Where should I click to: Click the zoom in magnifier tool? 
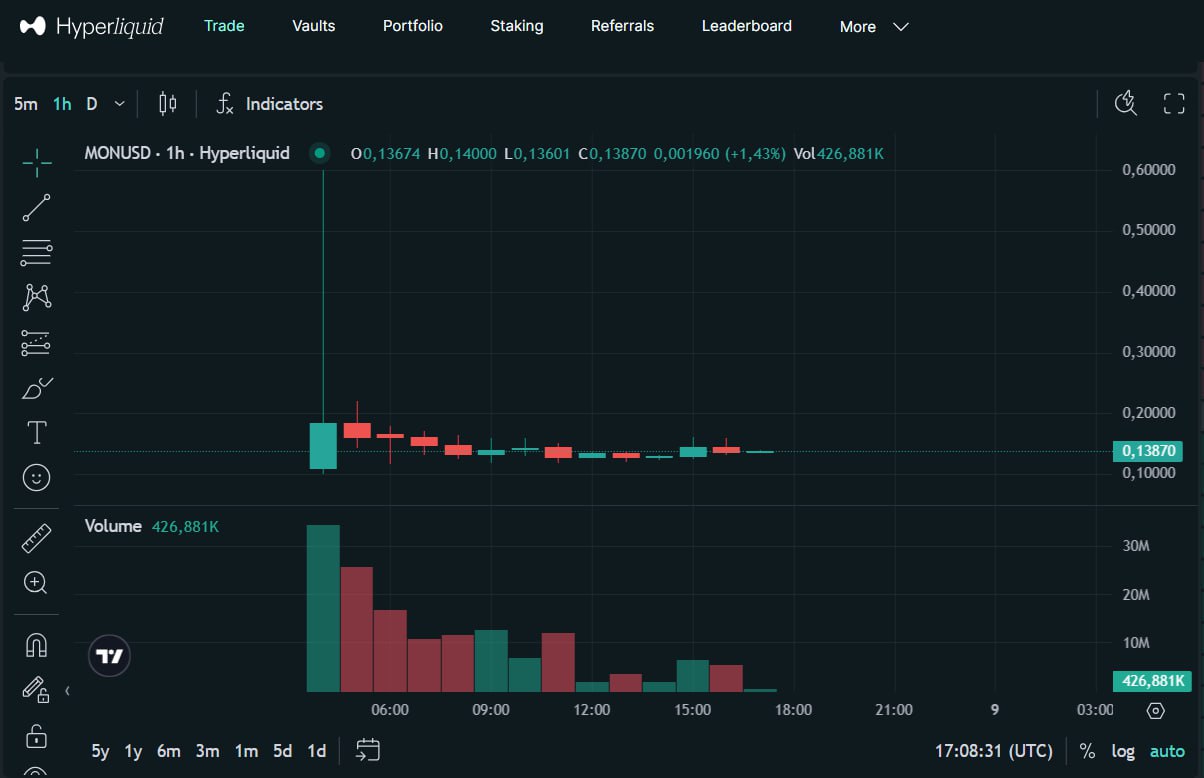pos(36,583)
